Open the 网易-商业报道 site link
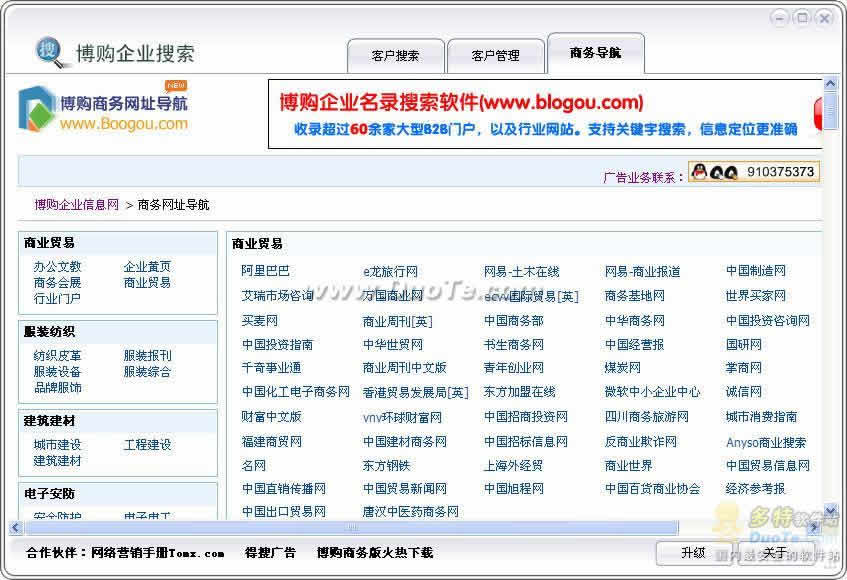847x580 pixels. tap(642, 272)
